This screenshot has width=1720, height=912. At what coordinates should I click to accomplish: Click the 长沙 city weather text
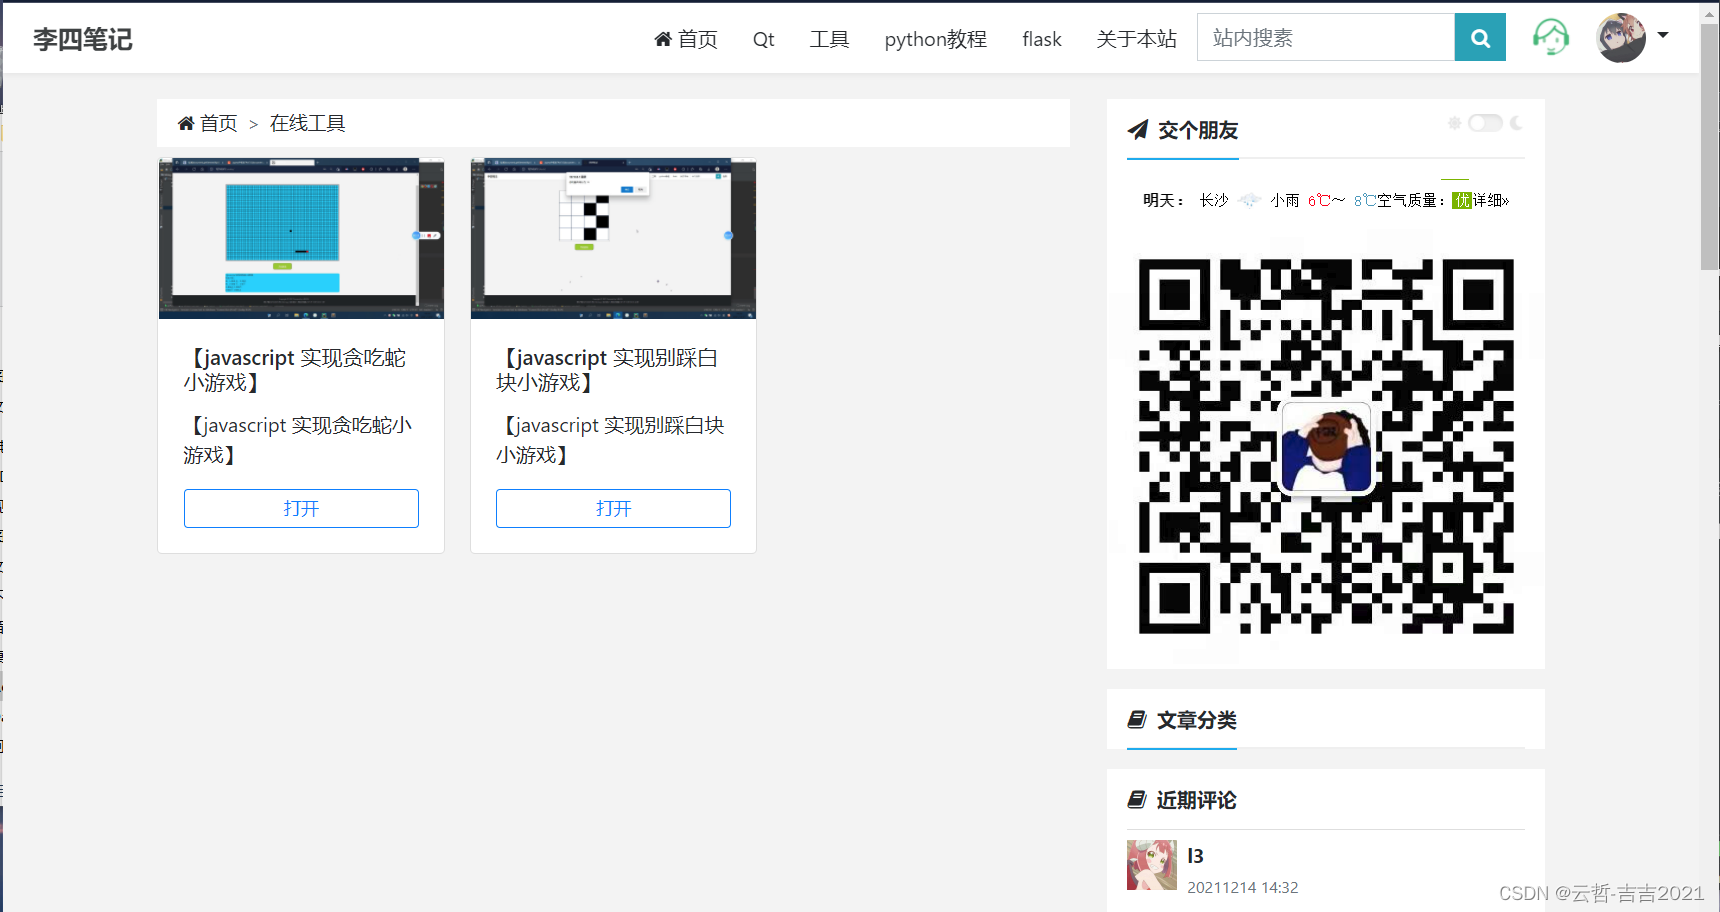click(x=1214, y=200)
